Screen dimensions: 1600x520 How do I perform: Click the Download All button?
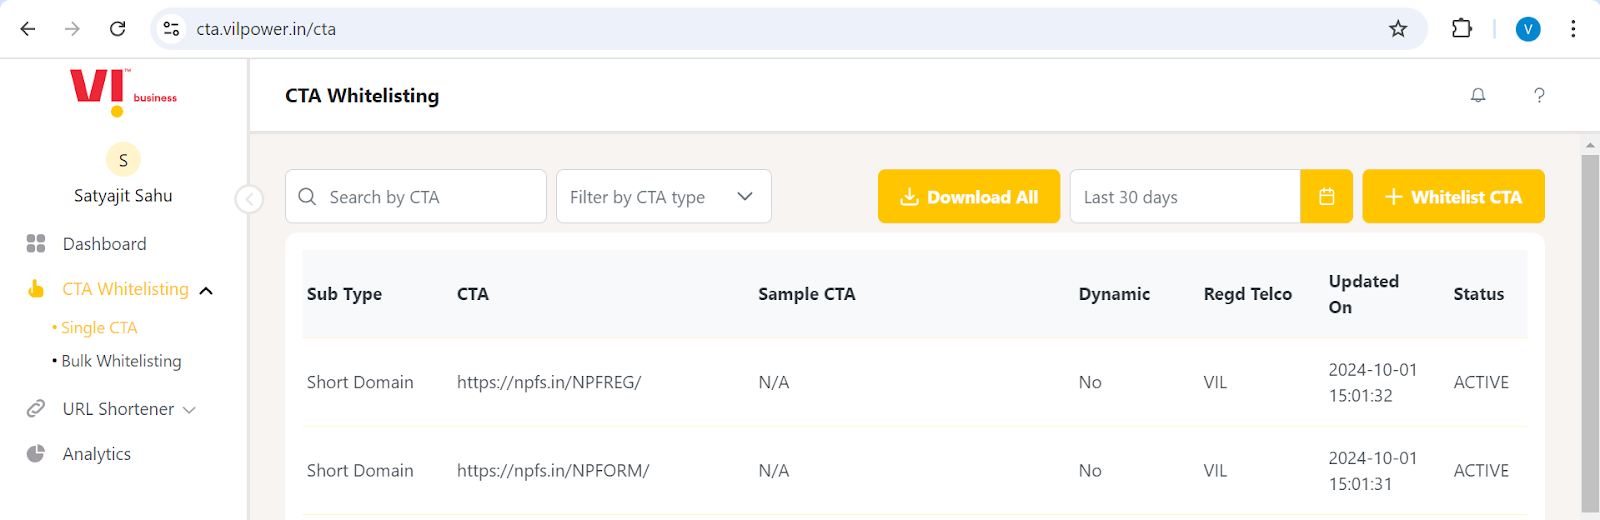[968, 196]
